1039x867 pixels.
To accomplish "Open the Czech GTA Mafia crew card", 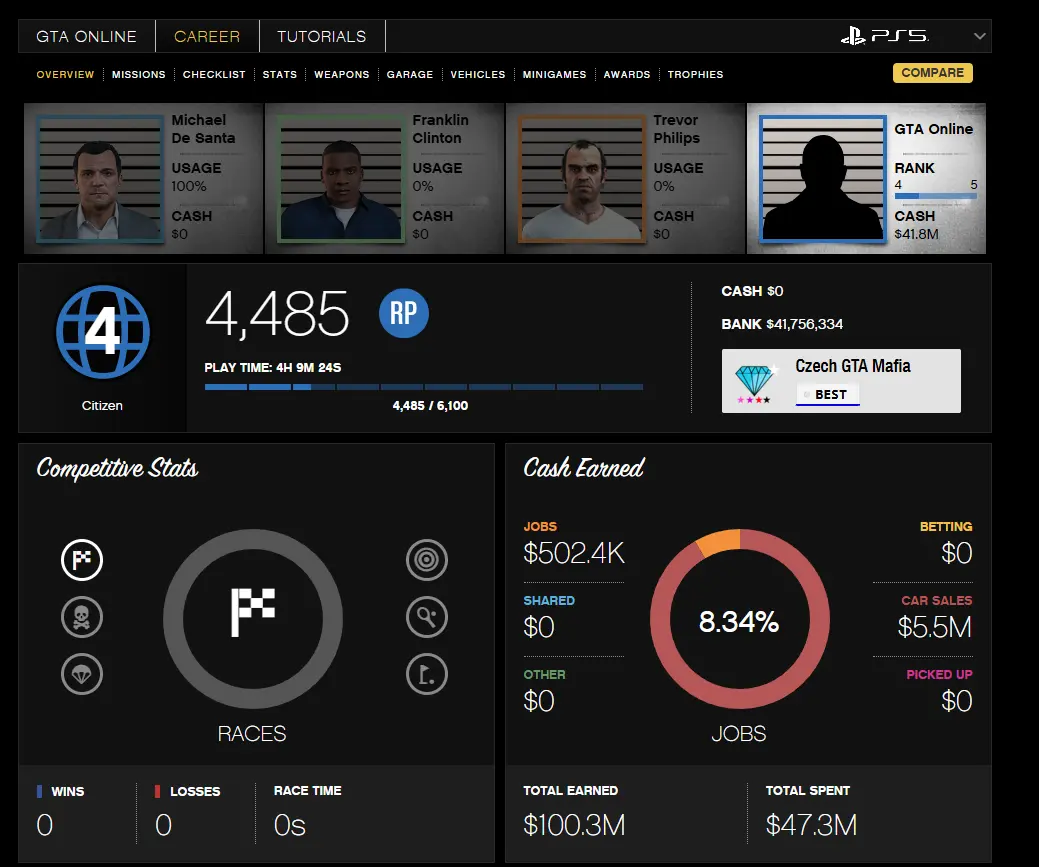I will (x=841, y=381).
